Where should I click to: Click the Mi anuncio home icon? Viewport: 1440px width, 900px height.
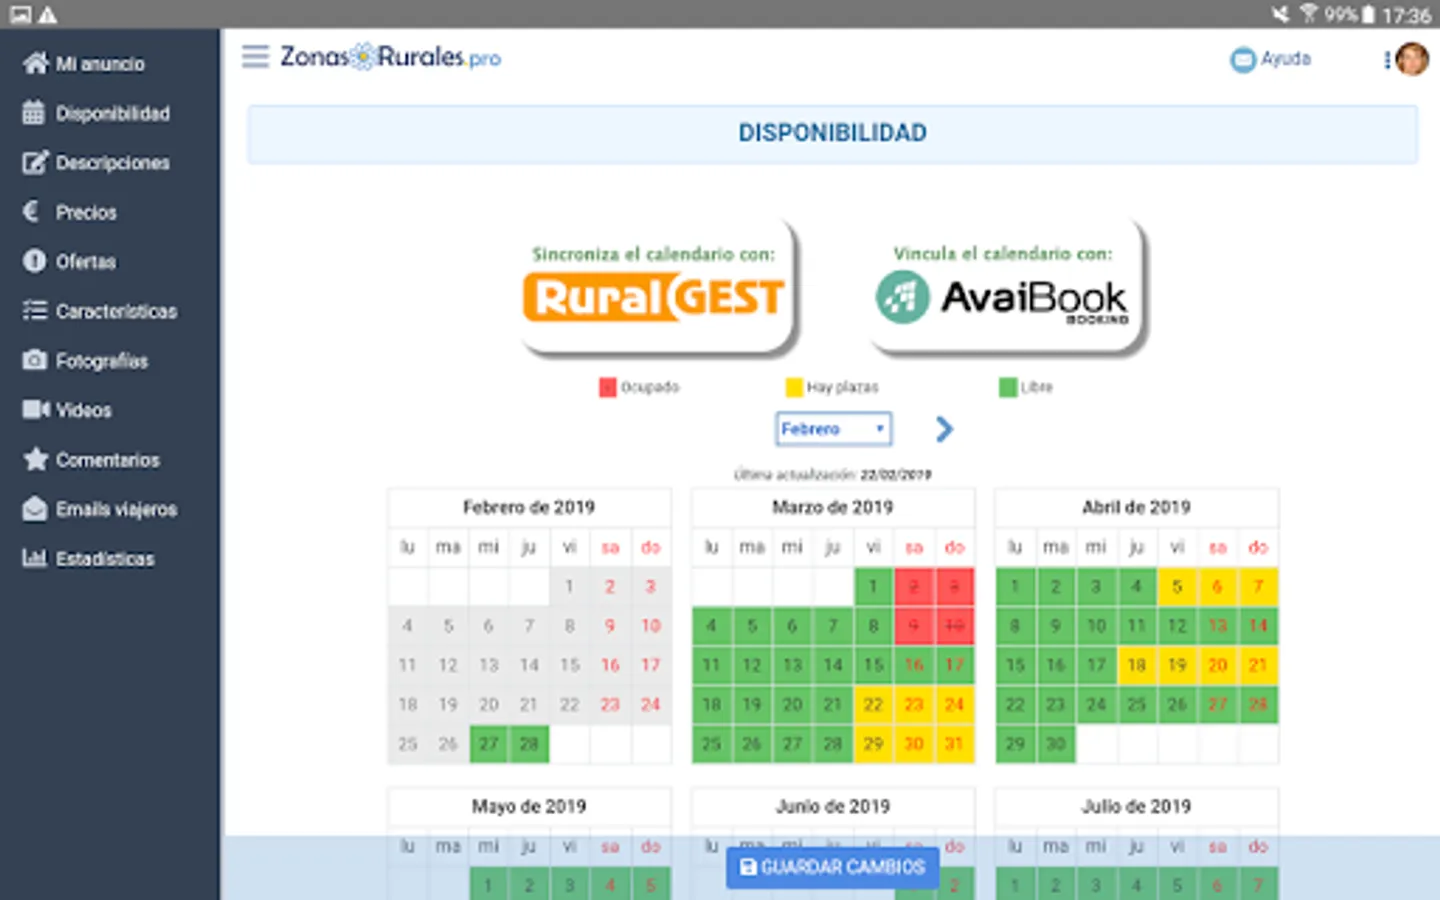[x=35, y=63]
